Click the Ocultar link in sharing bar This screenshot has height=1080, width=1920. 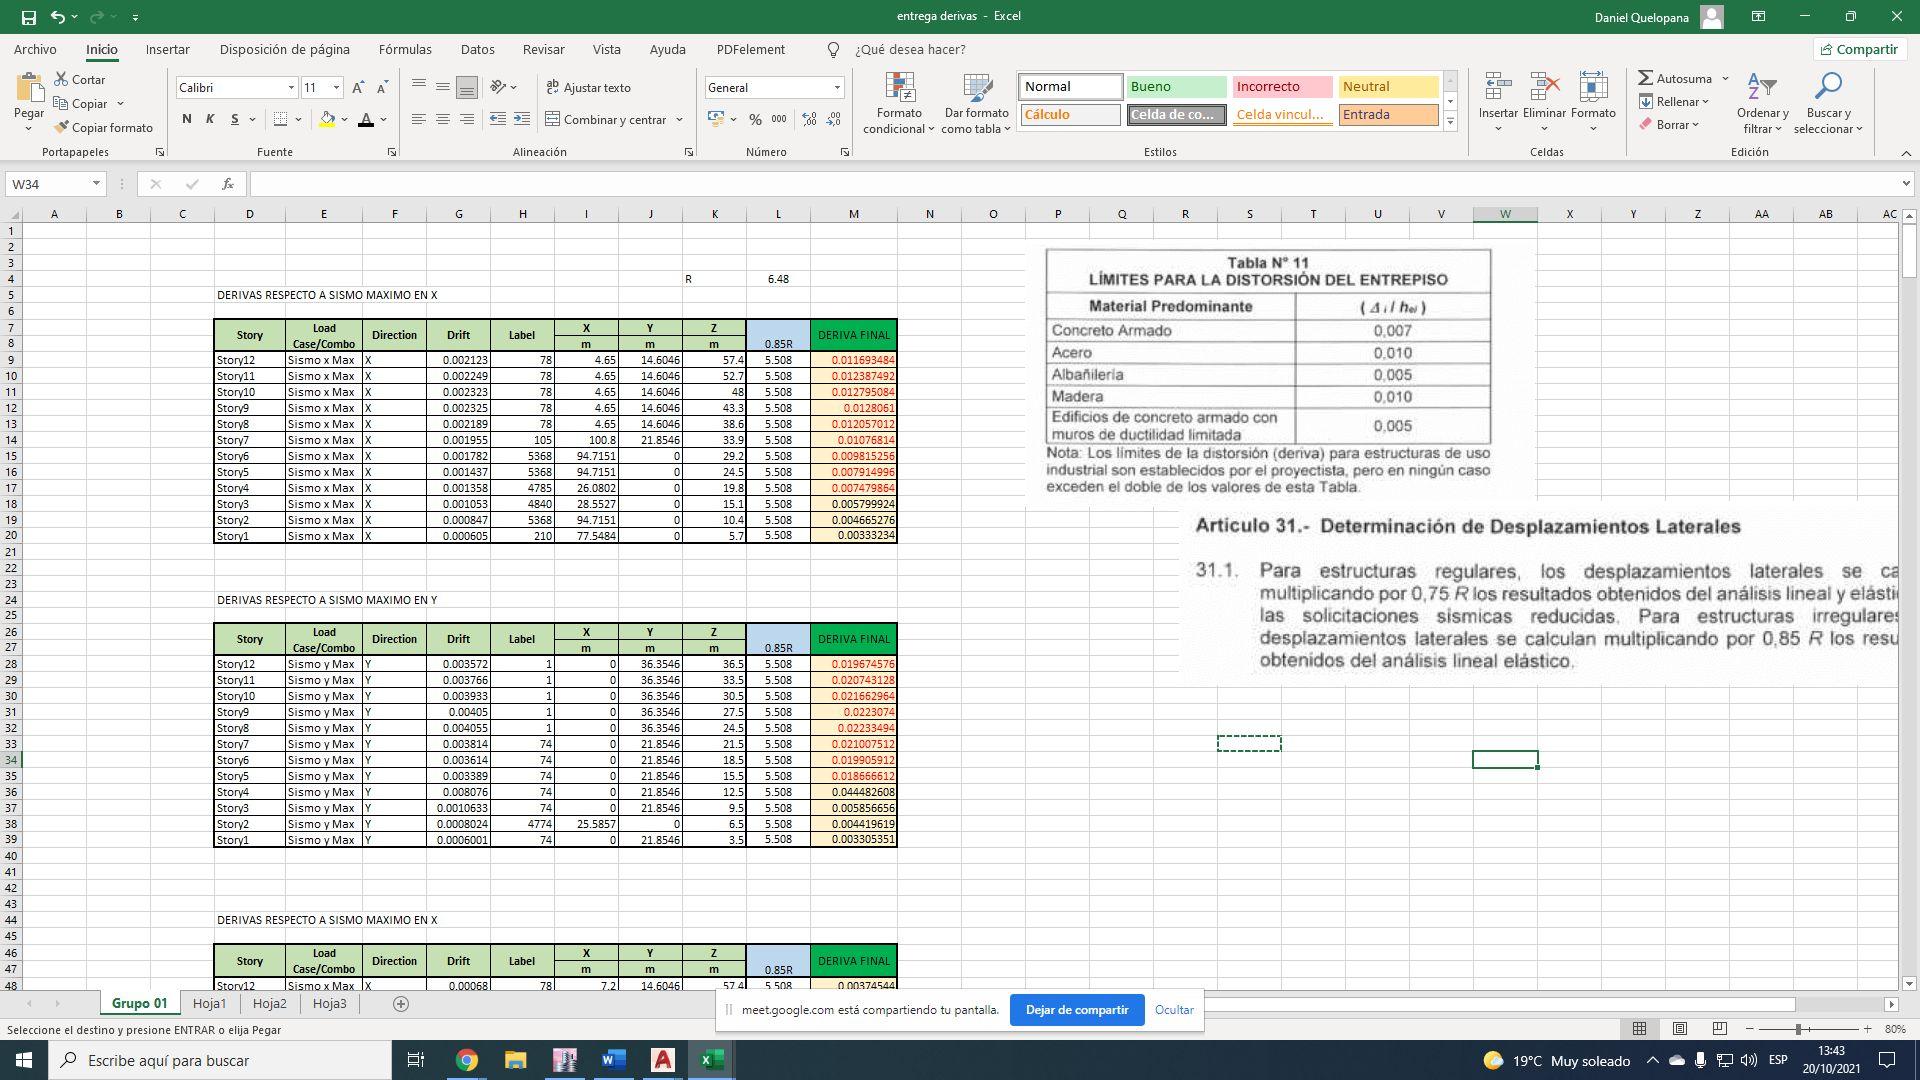pos(1174,1010)
